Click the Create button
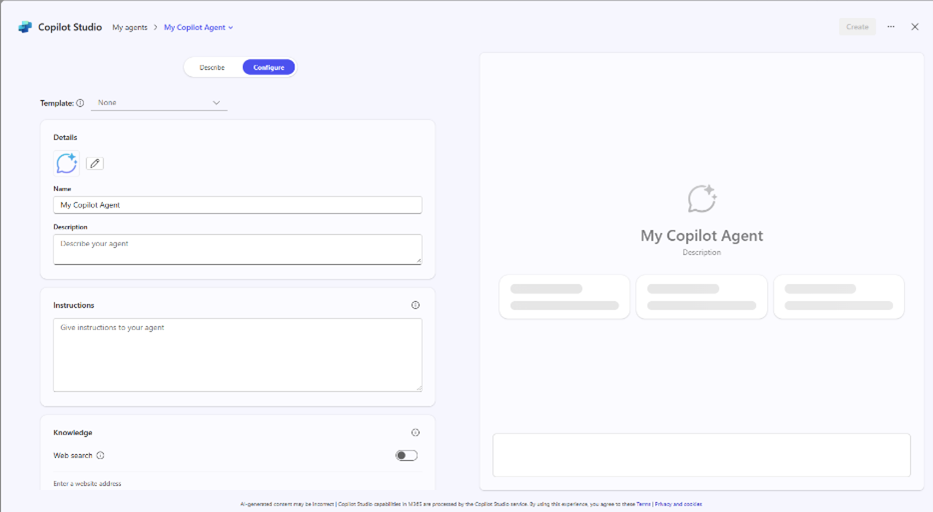933x512 pixels. click(857, 27)
